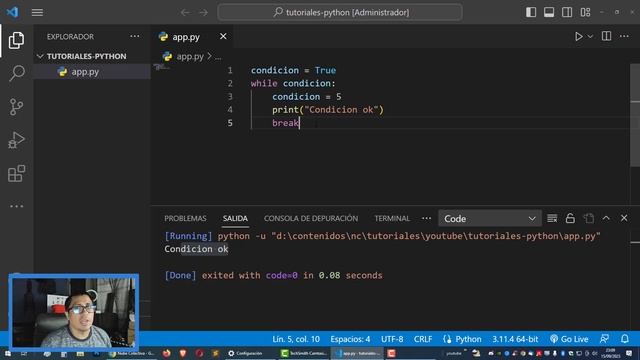Viewport: 640px width, 360px height.
Task: Open the Customize Layout icon
Action: point(585,12)
